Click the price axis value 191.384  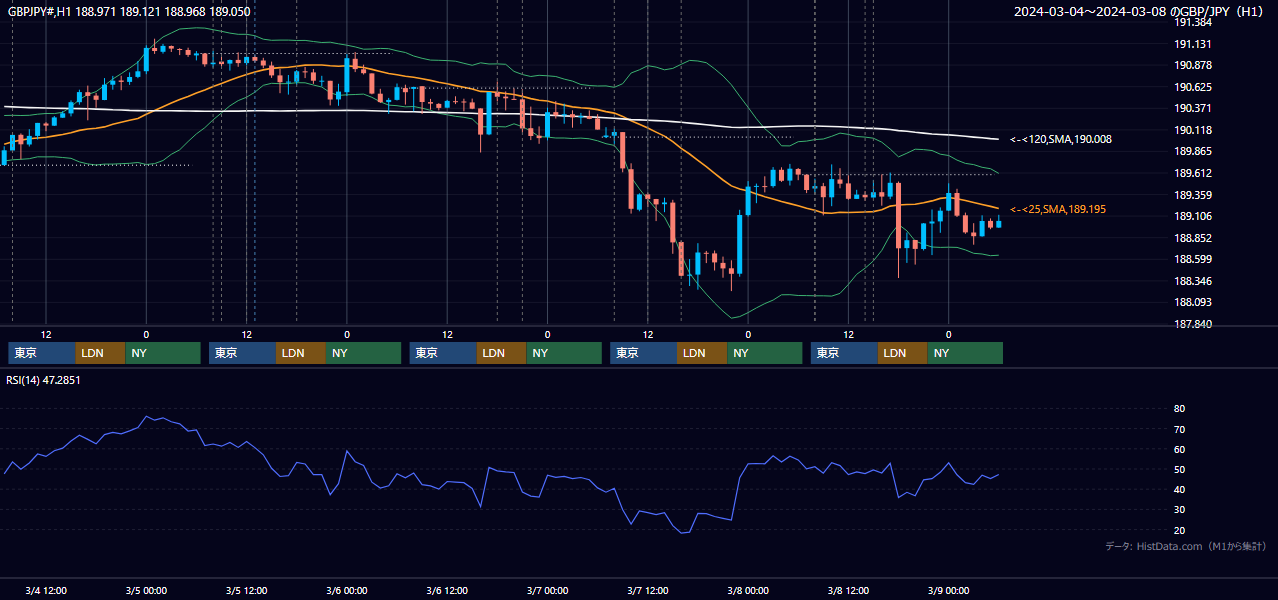(x=1193, y=22)
